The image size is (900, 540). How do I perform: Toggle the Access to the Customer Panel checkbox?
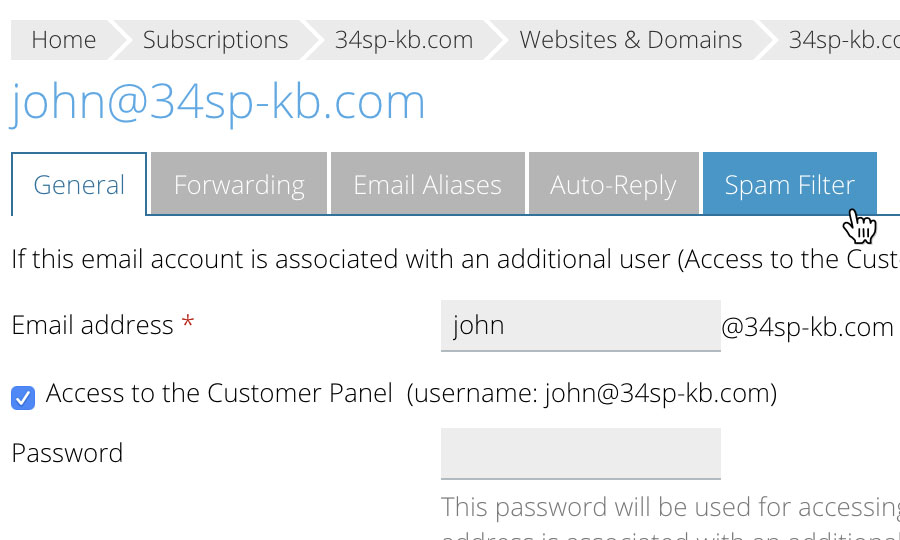click(23, 397)
